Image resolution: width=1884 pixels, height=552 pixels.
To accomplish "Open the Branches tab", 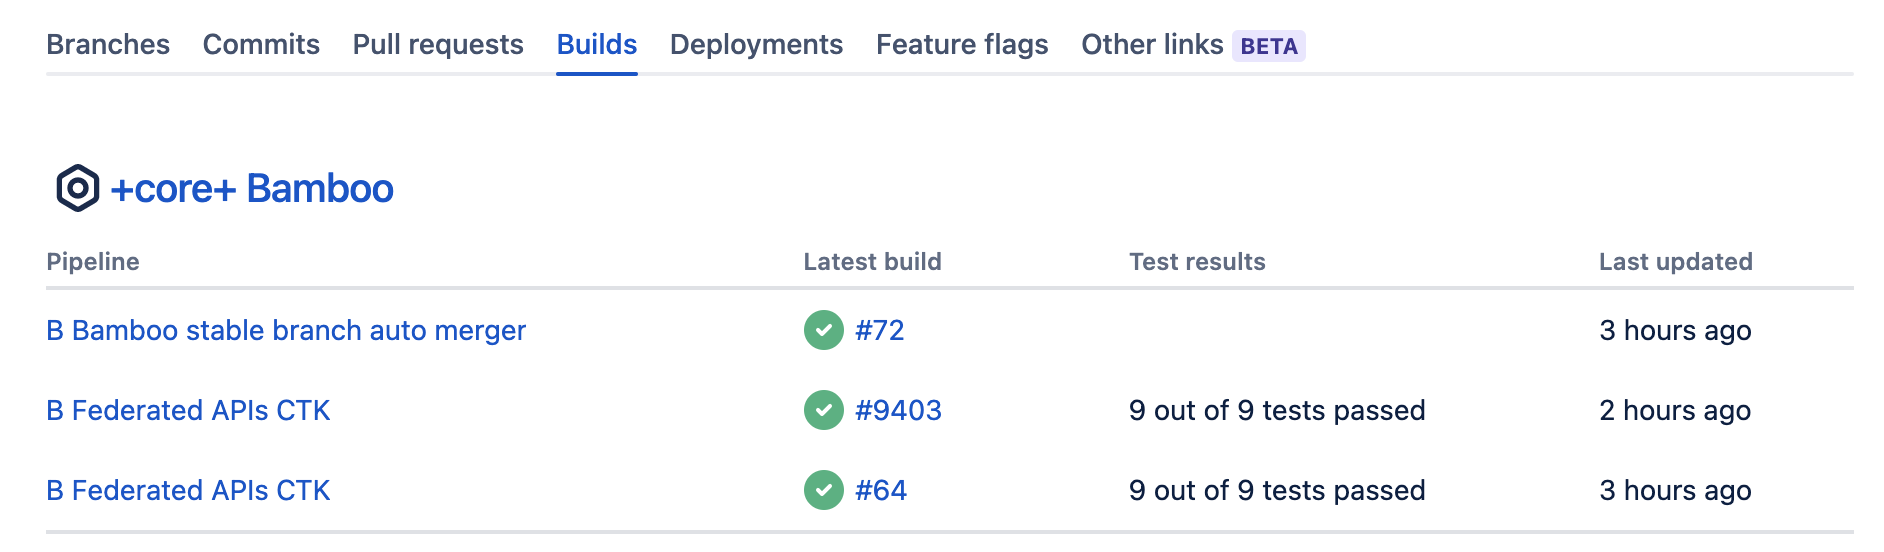I will (108, 45).
